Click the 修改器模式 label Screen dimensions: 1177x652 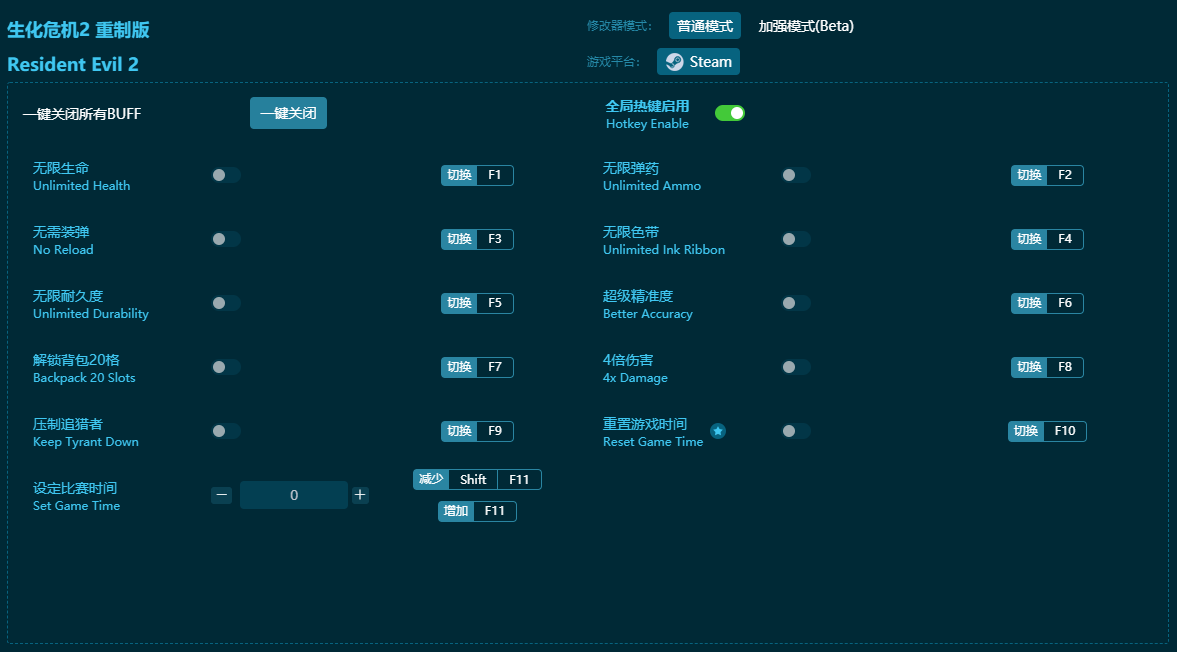coord(619,26)
